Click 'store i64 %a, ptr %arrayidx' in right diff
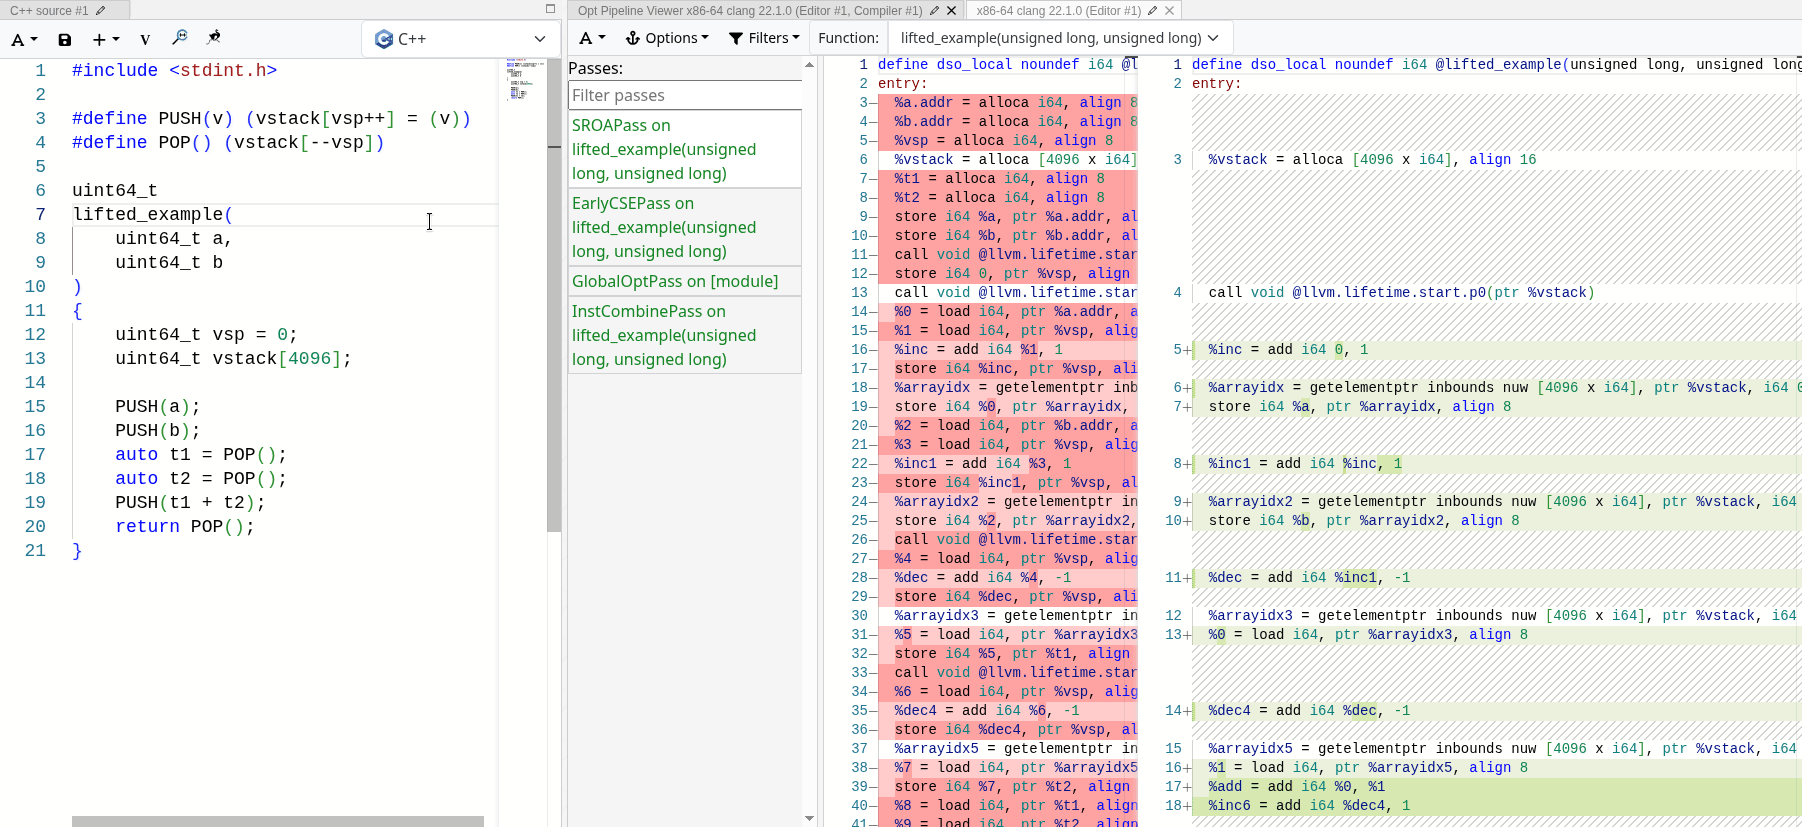The height and width of the screenshot is (827, 1802). point(1359,406)
